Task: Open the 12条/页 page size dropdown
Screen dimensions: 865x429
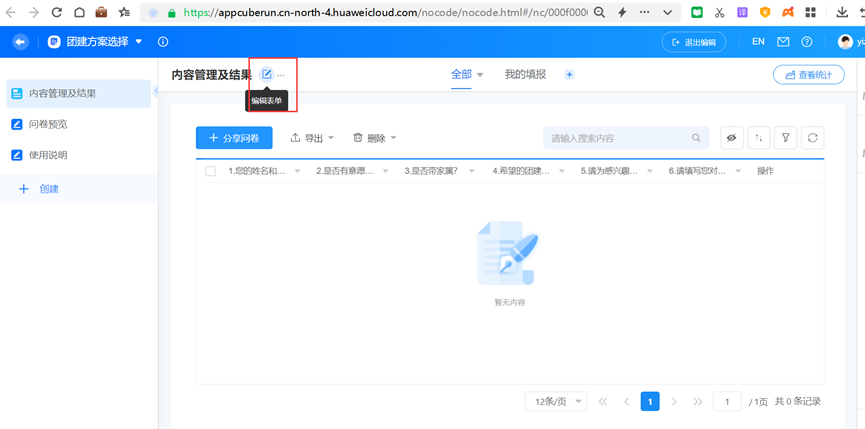Action: (556, 401)
